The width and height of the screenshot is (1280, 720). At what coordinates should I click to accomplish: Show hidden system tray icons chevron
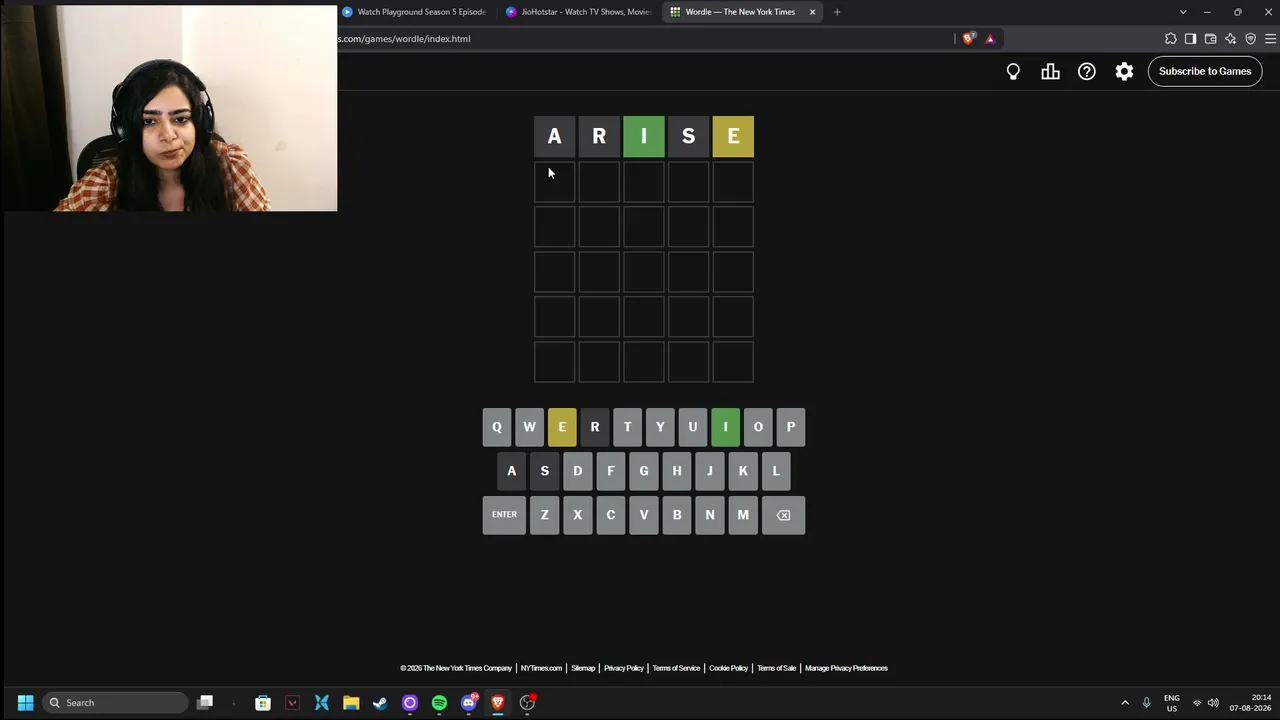(1125, 703)
